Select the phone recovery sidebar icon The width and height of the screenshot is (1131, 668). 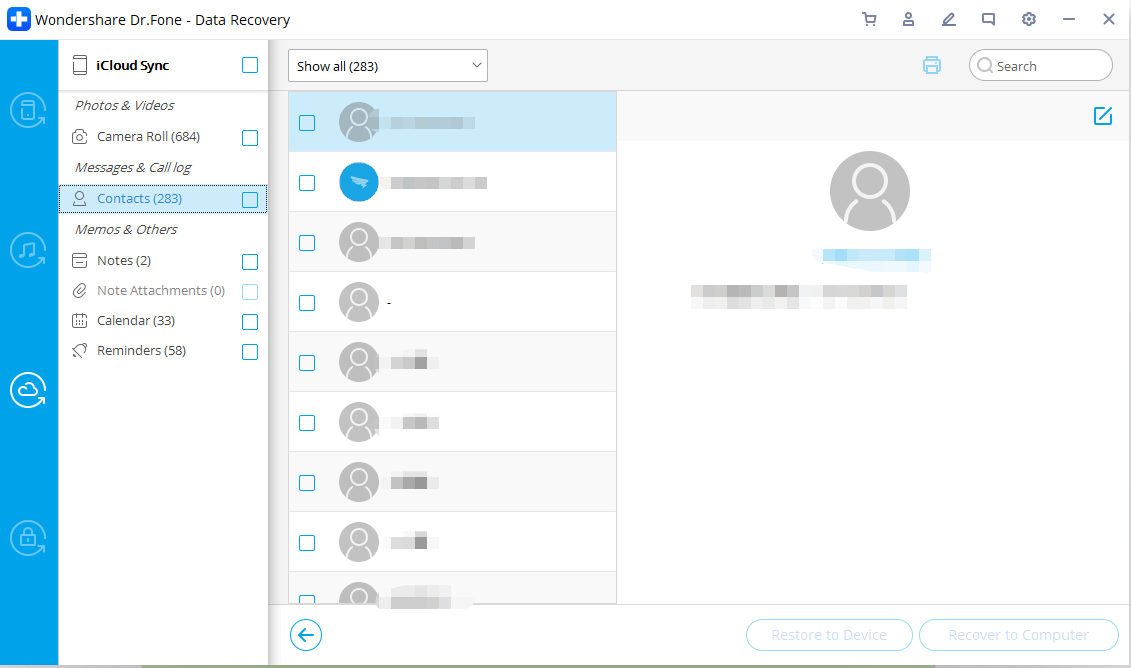point(28,110)
